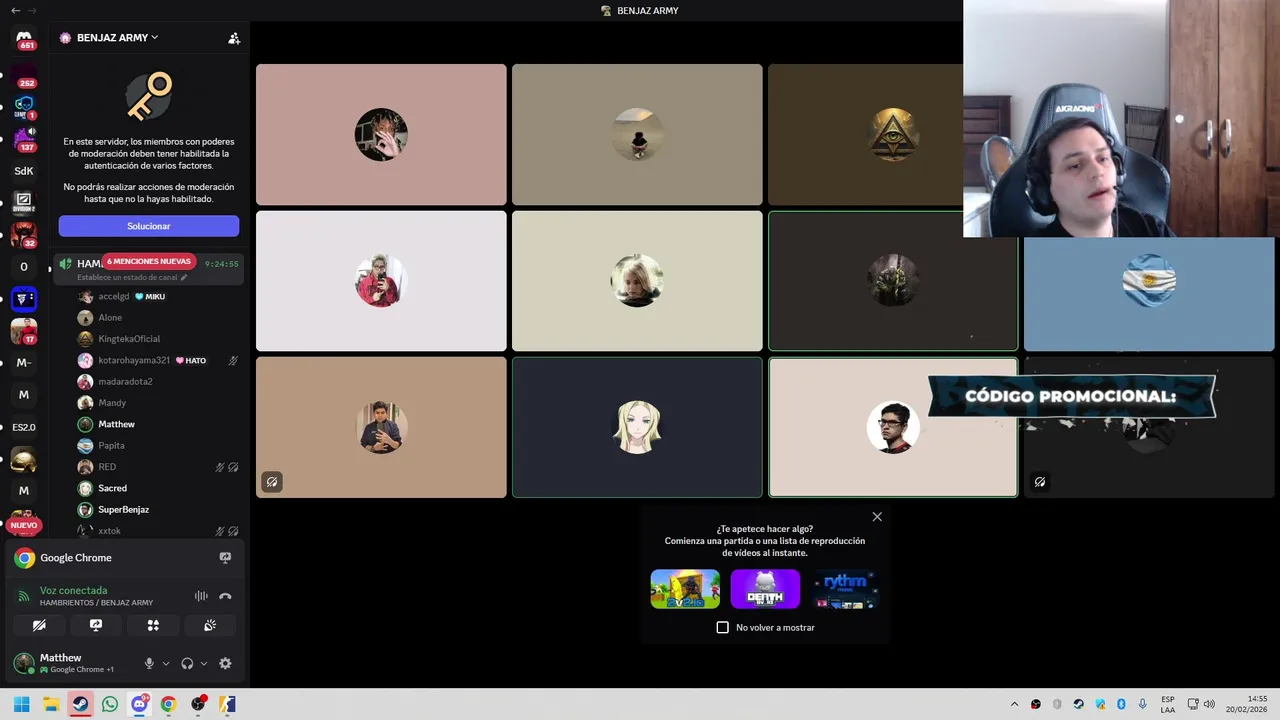1280x720 pixels.
Task: Open the server with 252 badge
Action: [x=24, y=74]
